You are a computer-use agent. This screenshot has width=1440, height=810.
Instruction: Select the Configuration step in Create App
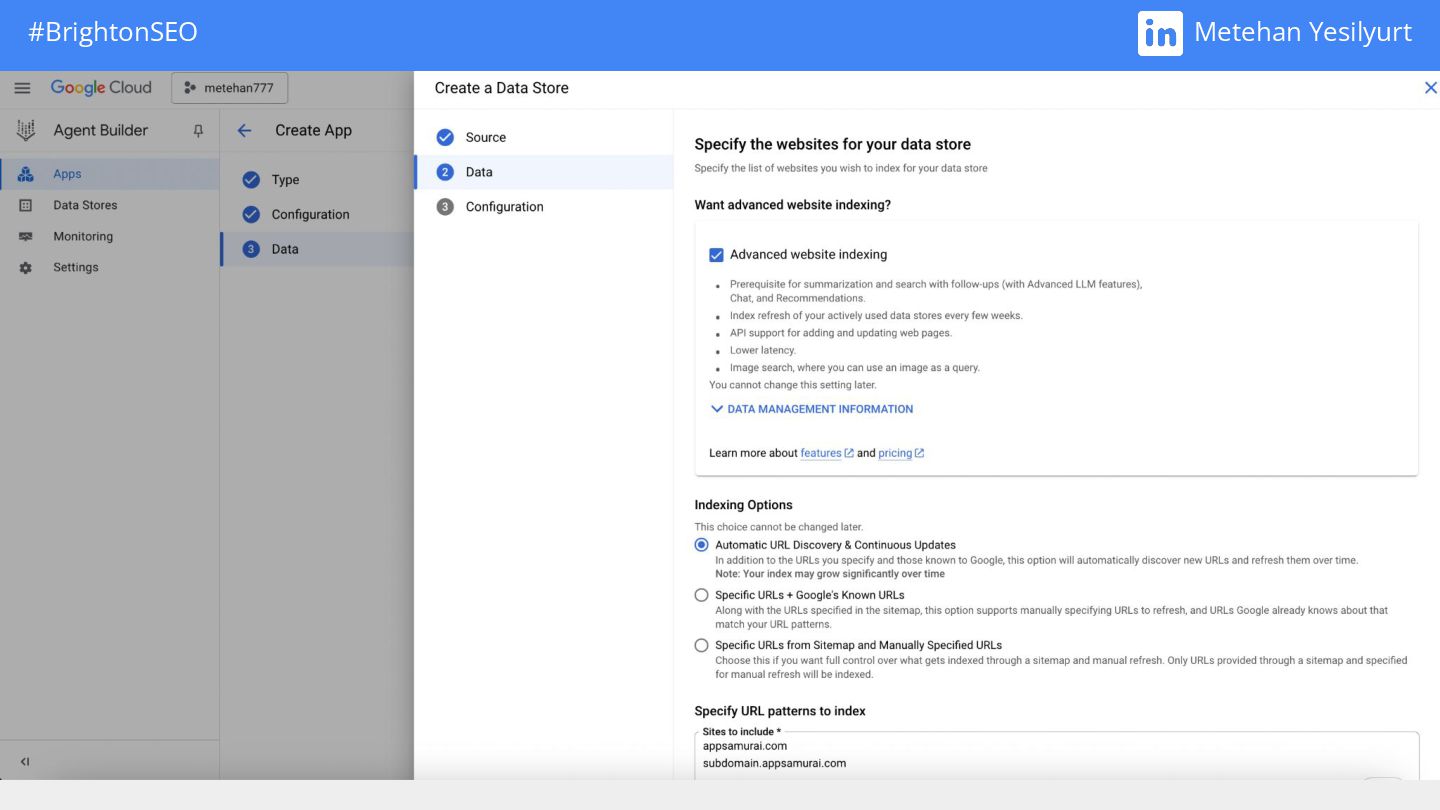click(x=317, y=214)
